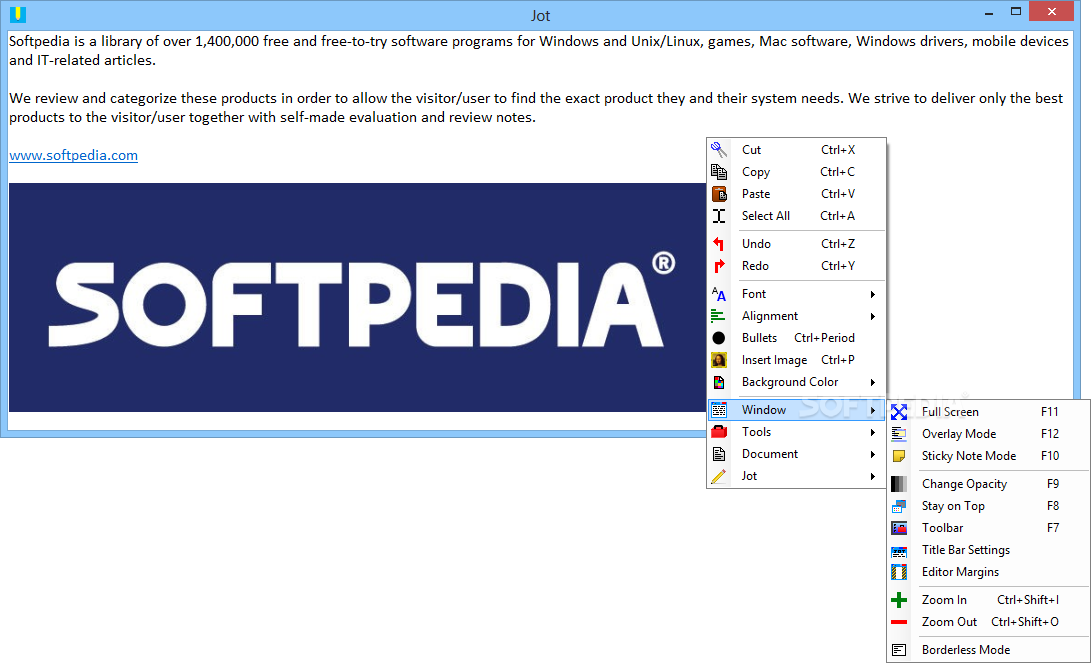
Task: Toggle Bullets formatting entry
Action: click(x=797, y=338)
